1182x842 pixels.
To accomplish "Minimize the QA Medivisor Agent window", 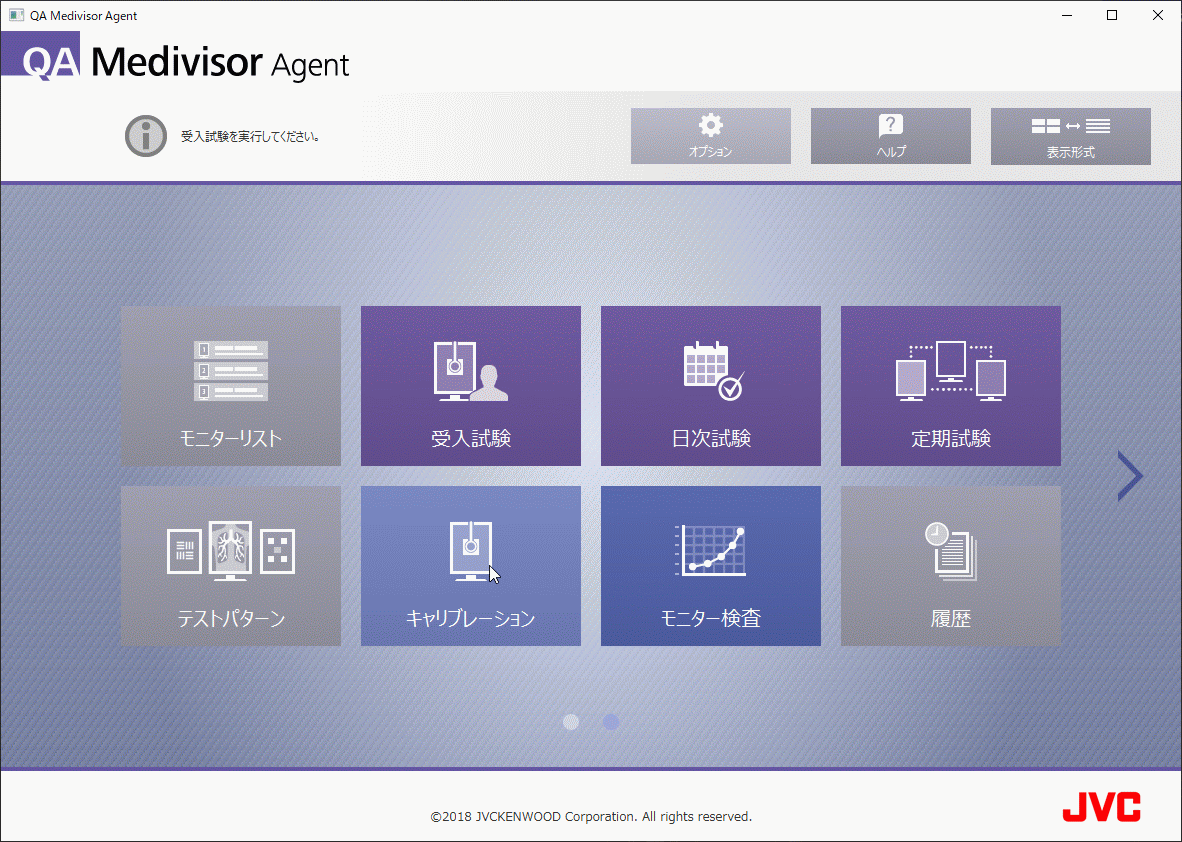I will coord(1067,15).
